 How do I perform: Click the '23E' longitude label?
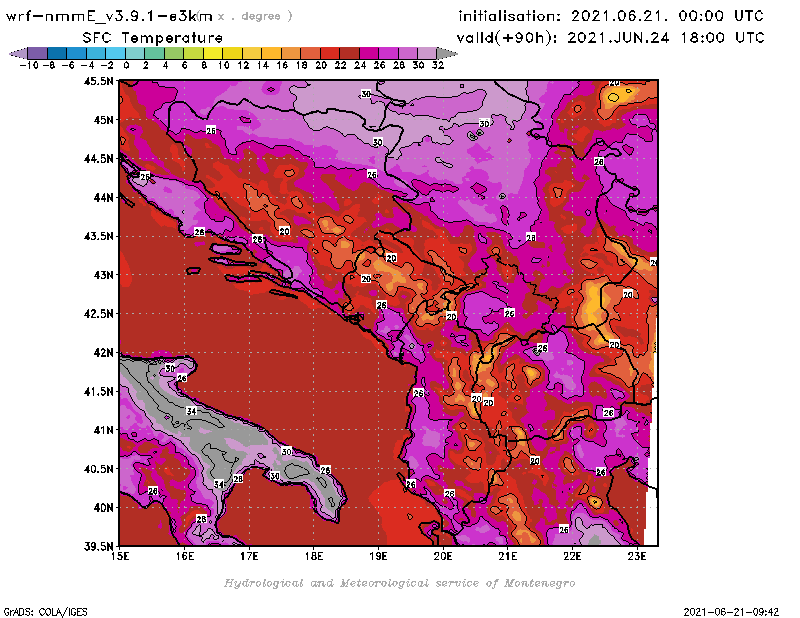coord(637,556)
